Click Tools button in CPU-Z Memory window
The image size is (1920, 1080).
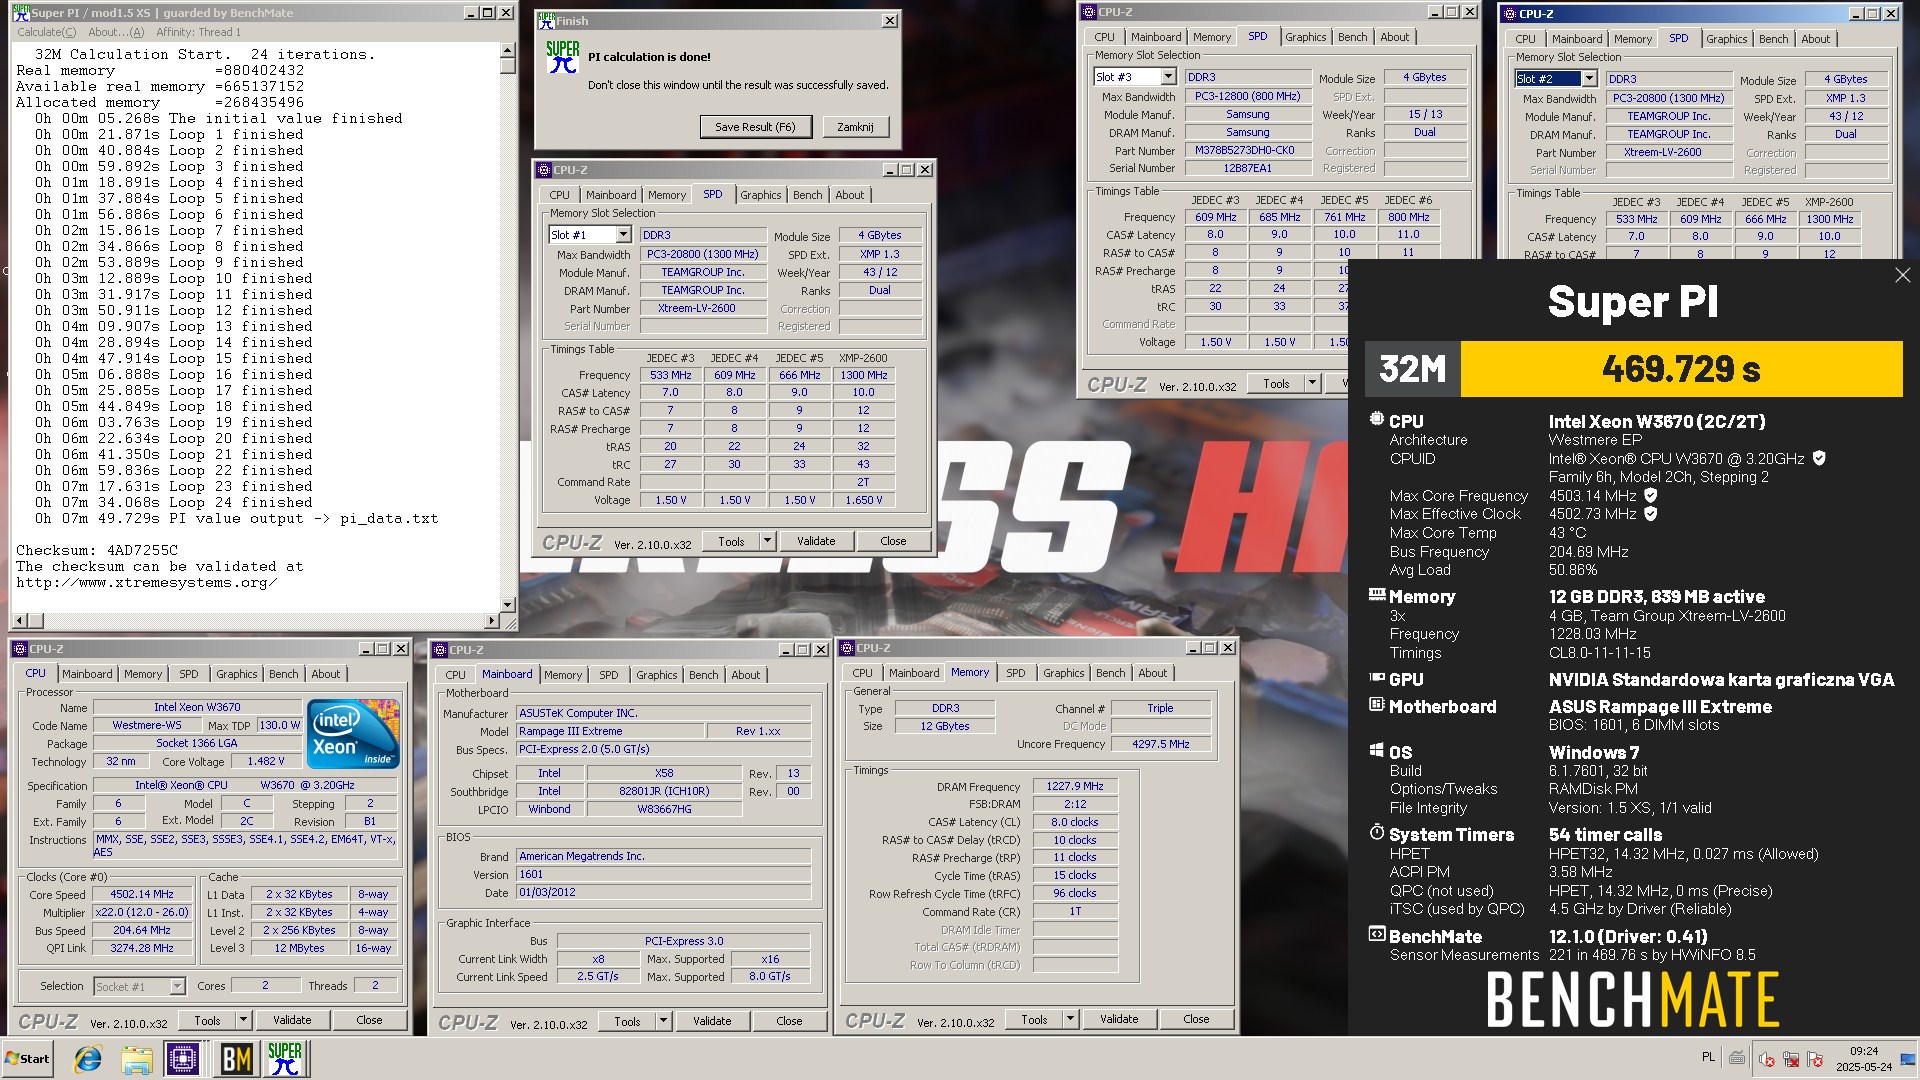tap(1034, 1019)
